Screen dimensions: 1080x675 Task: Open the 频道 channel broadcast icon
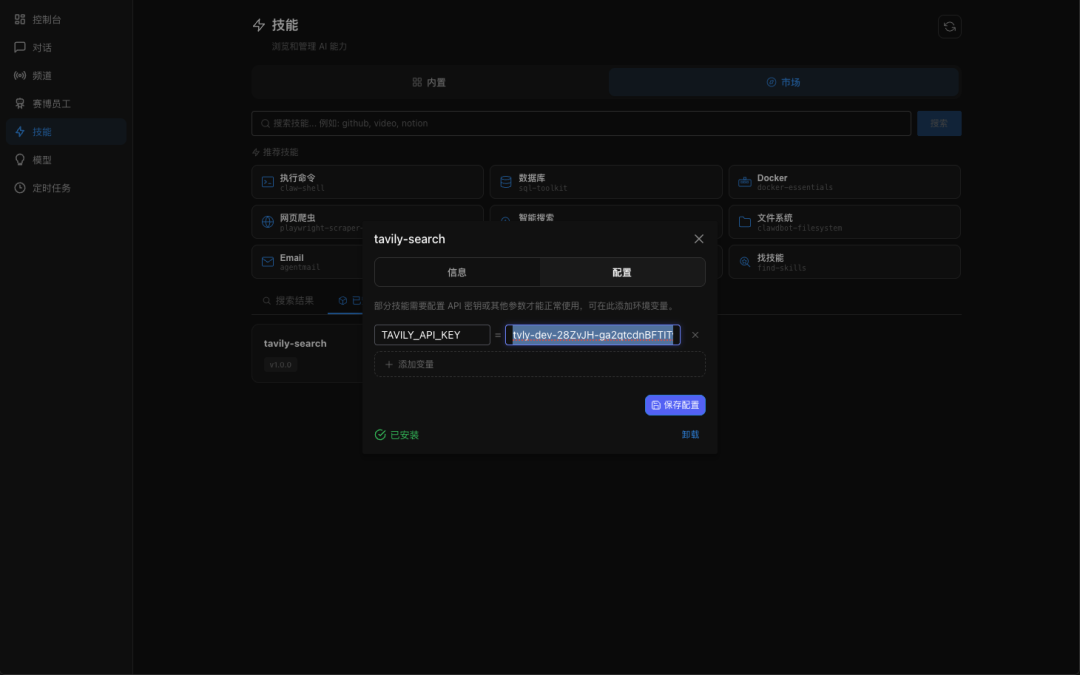tap(20, 76)
